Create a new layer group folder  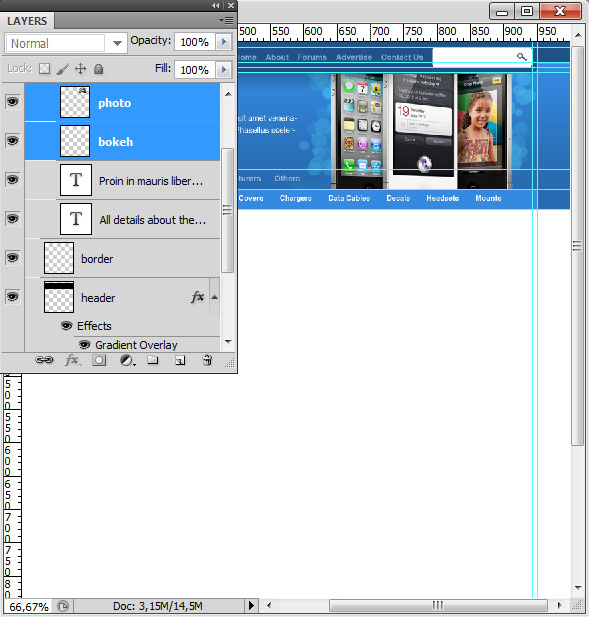tap(153, 360)
